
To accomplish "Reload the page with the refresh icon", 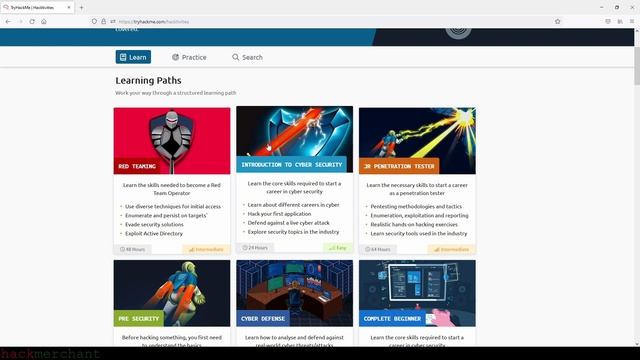I will coord(32,21).
